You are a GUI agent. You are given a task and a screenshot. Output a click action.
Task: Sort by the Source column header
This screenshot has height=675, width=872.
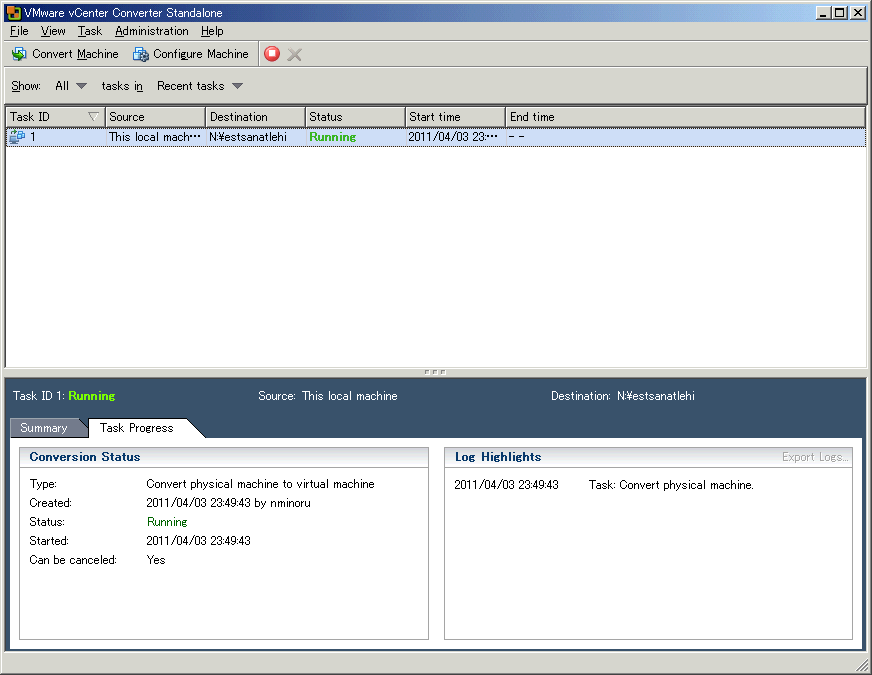[x=155, y=117]
